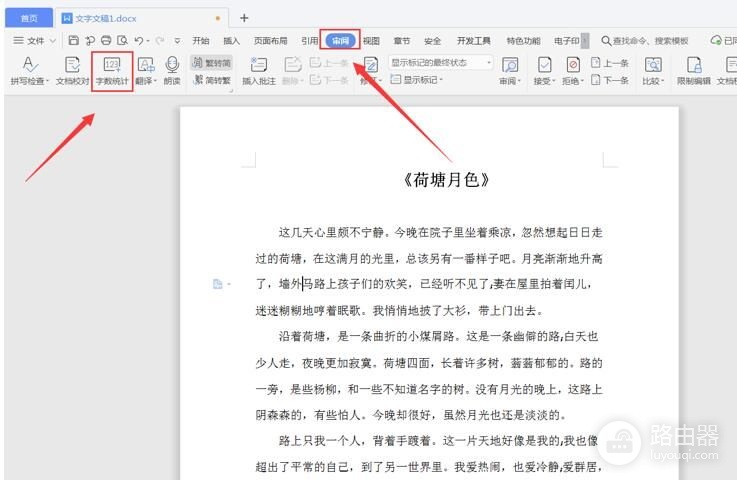
Task: Click the undo arrow
Action: click(138, 41)
